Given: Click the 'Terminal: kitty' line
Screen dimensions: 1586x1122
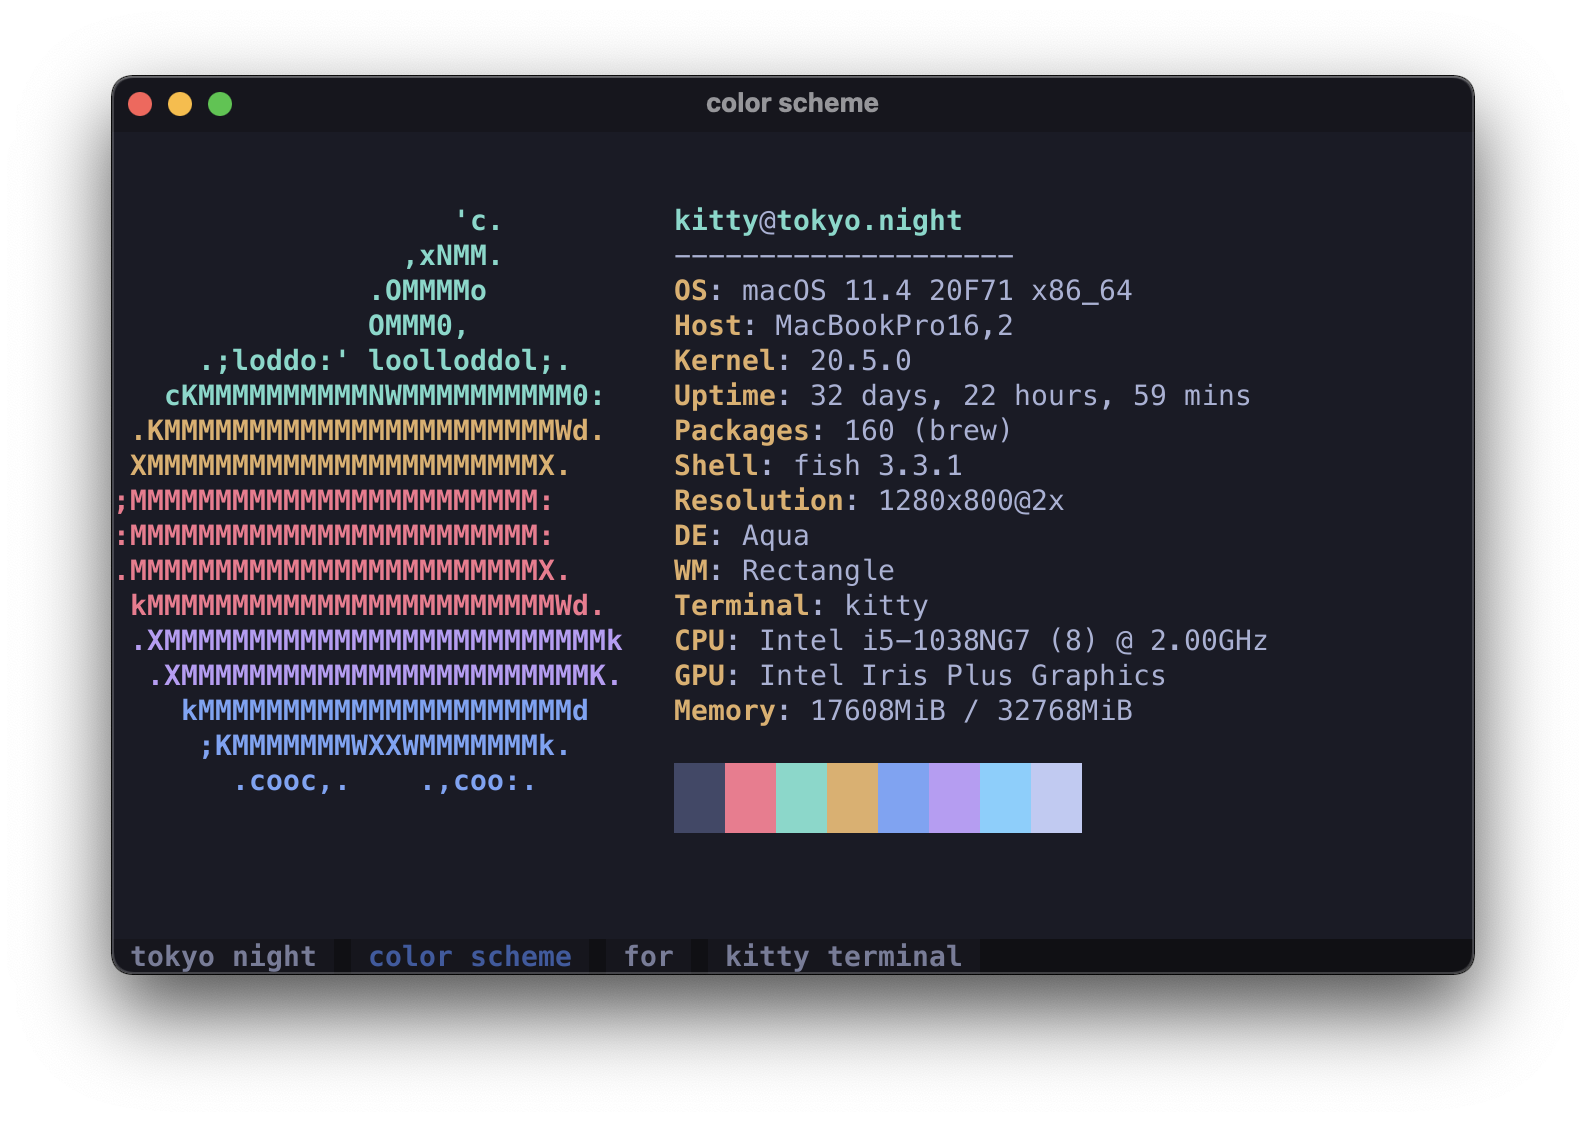Looking at the screenshot, I should click(801, 606).
